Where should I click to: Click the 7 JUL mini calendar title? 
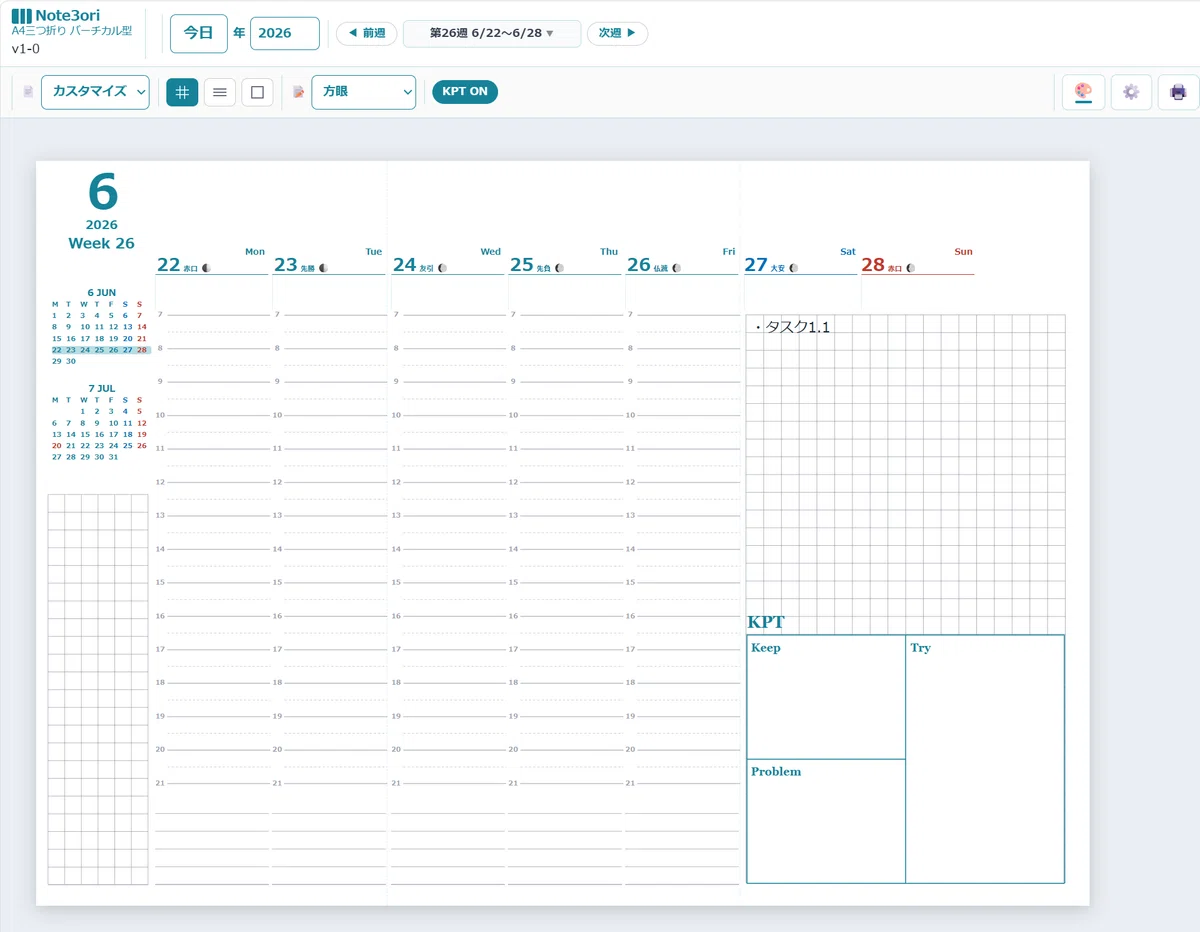pos(101,388)
